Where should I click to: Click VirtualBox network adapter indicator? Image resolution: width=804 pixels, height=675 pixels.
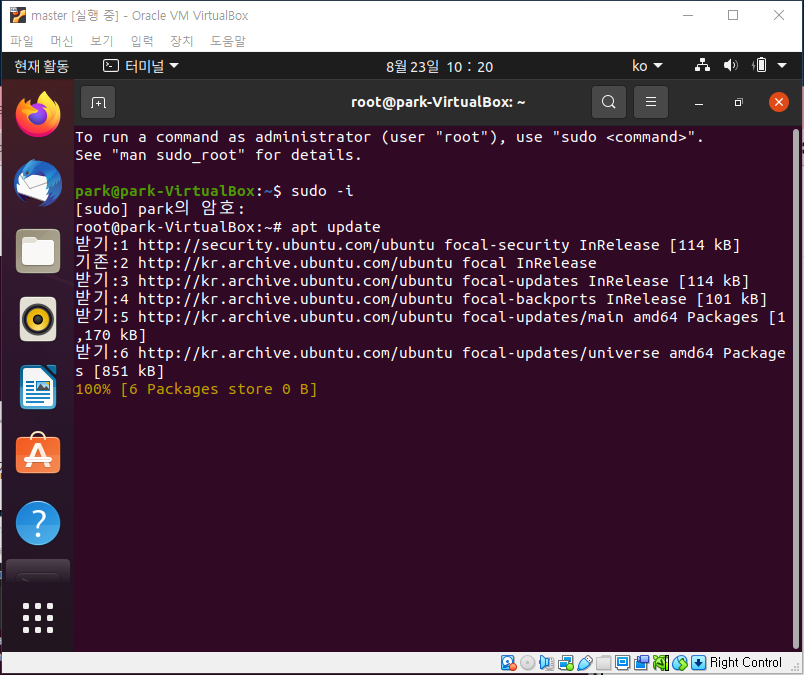pos(566,663)
